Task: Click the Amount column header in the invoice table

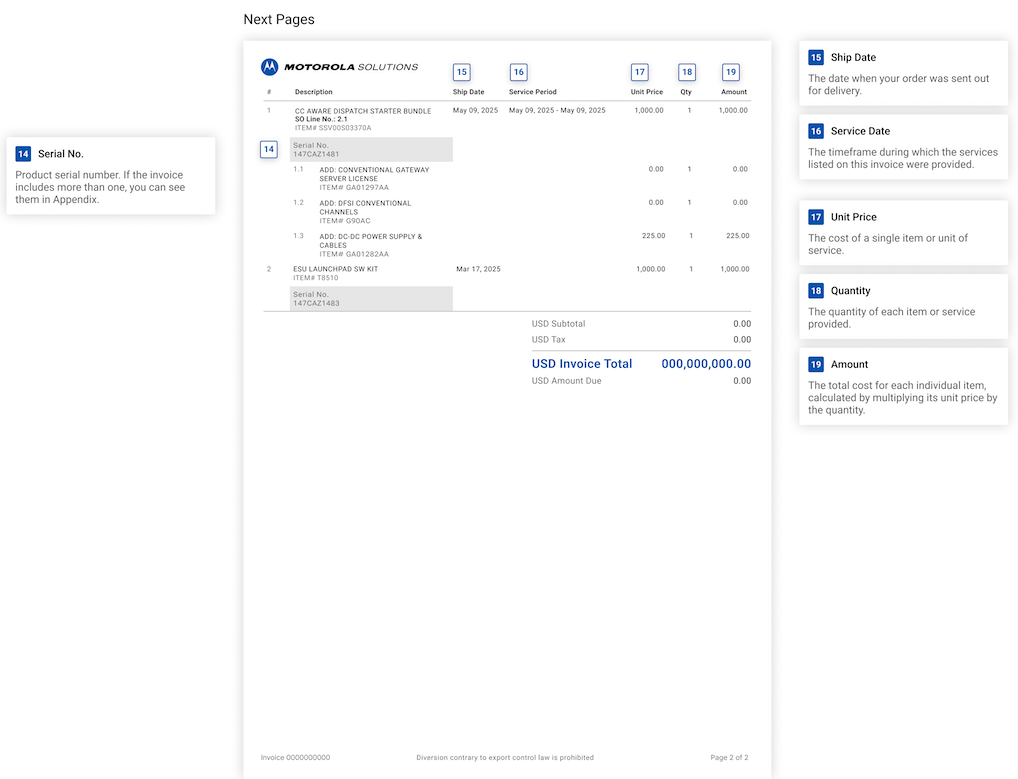Action: click(734, 92)
